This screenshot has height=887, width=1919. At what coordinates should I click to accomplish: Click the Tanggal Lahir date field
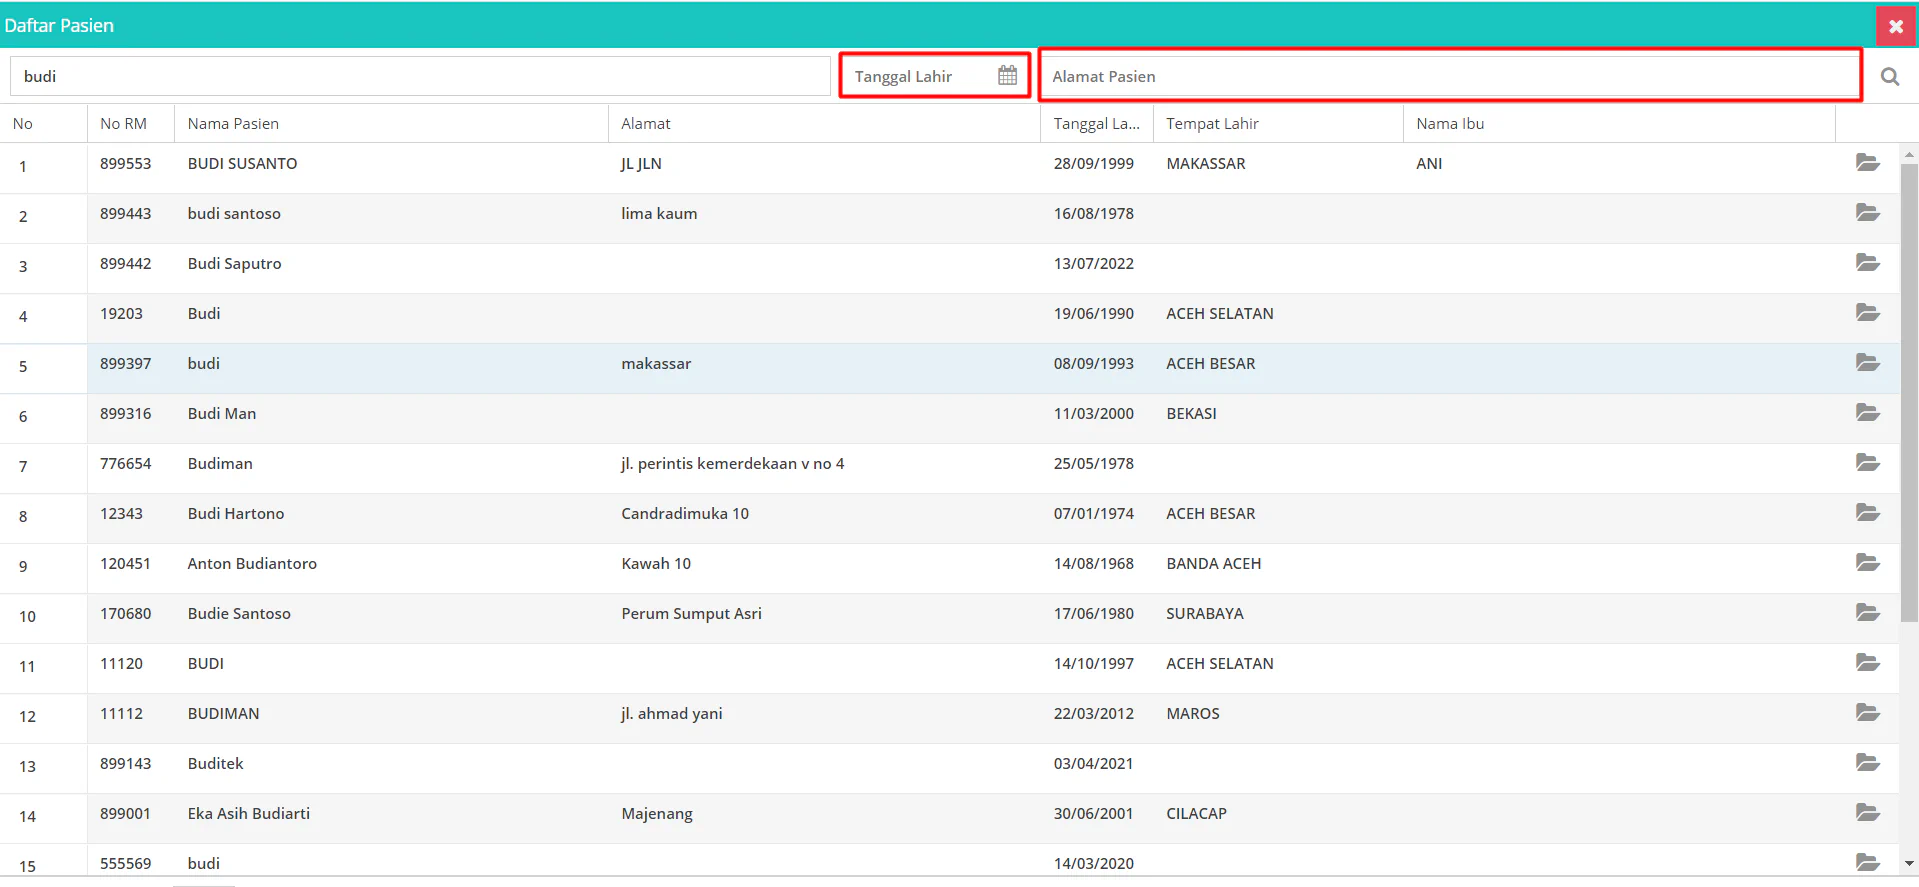click(934, 76)
